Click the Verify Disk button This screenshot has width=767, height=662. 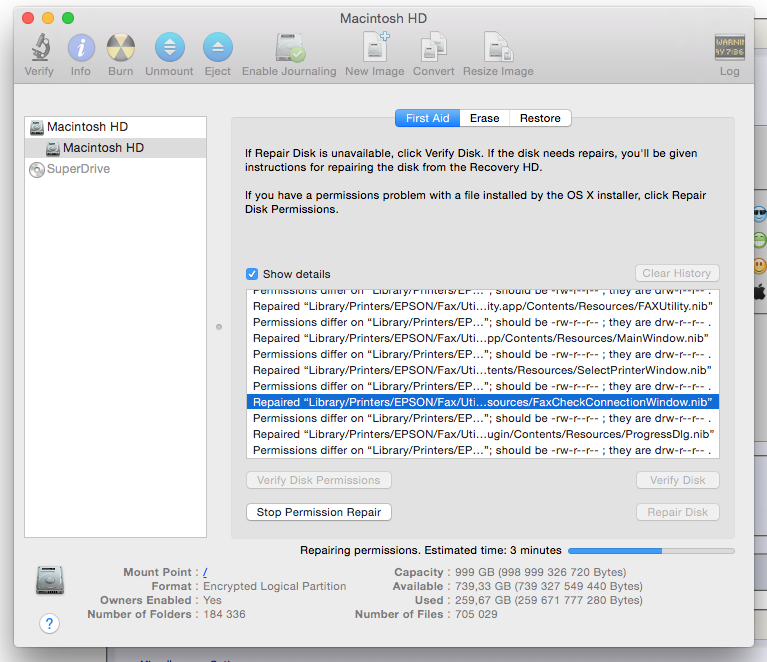(677, 480)
